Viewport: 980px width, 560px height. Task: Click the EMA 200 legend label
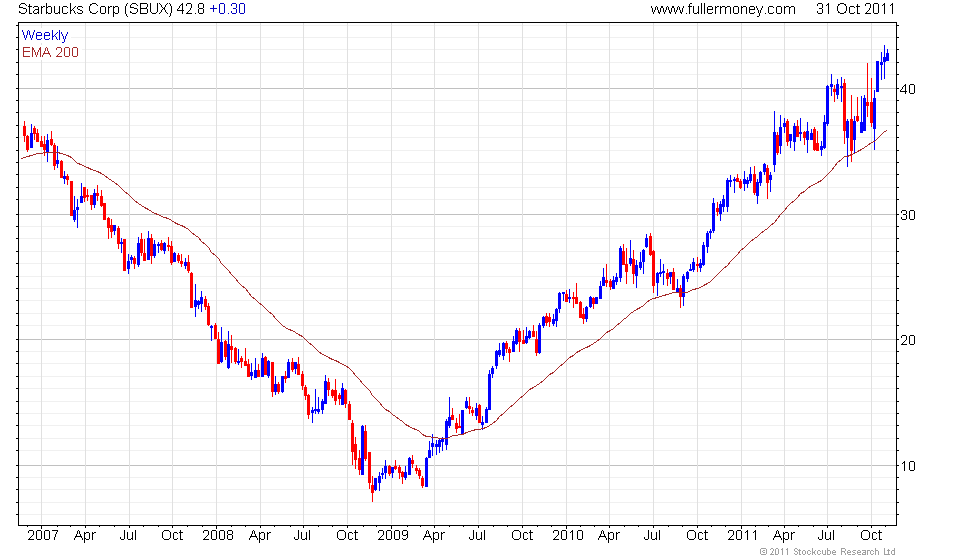click(x=51, y=52)
